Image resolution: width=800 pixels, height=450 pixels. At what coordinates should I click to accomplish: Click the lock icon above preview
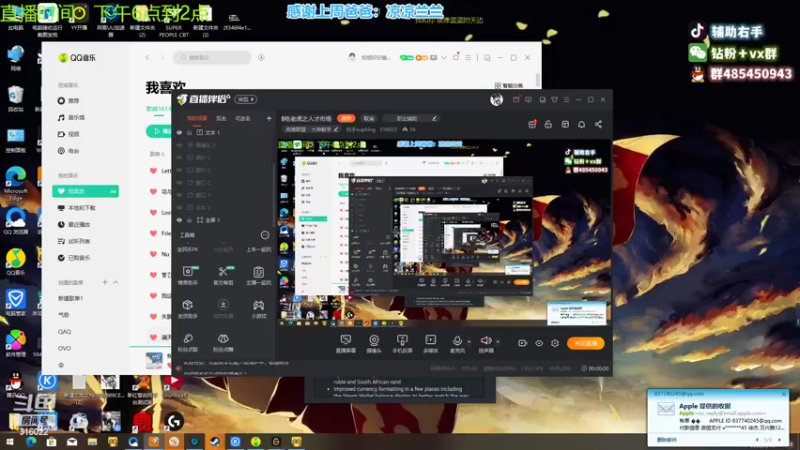[x=548, y=124]
